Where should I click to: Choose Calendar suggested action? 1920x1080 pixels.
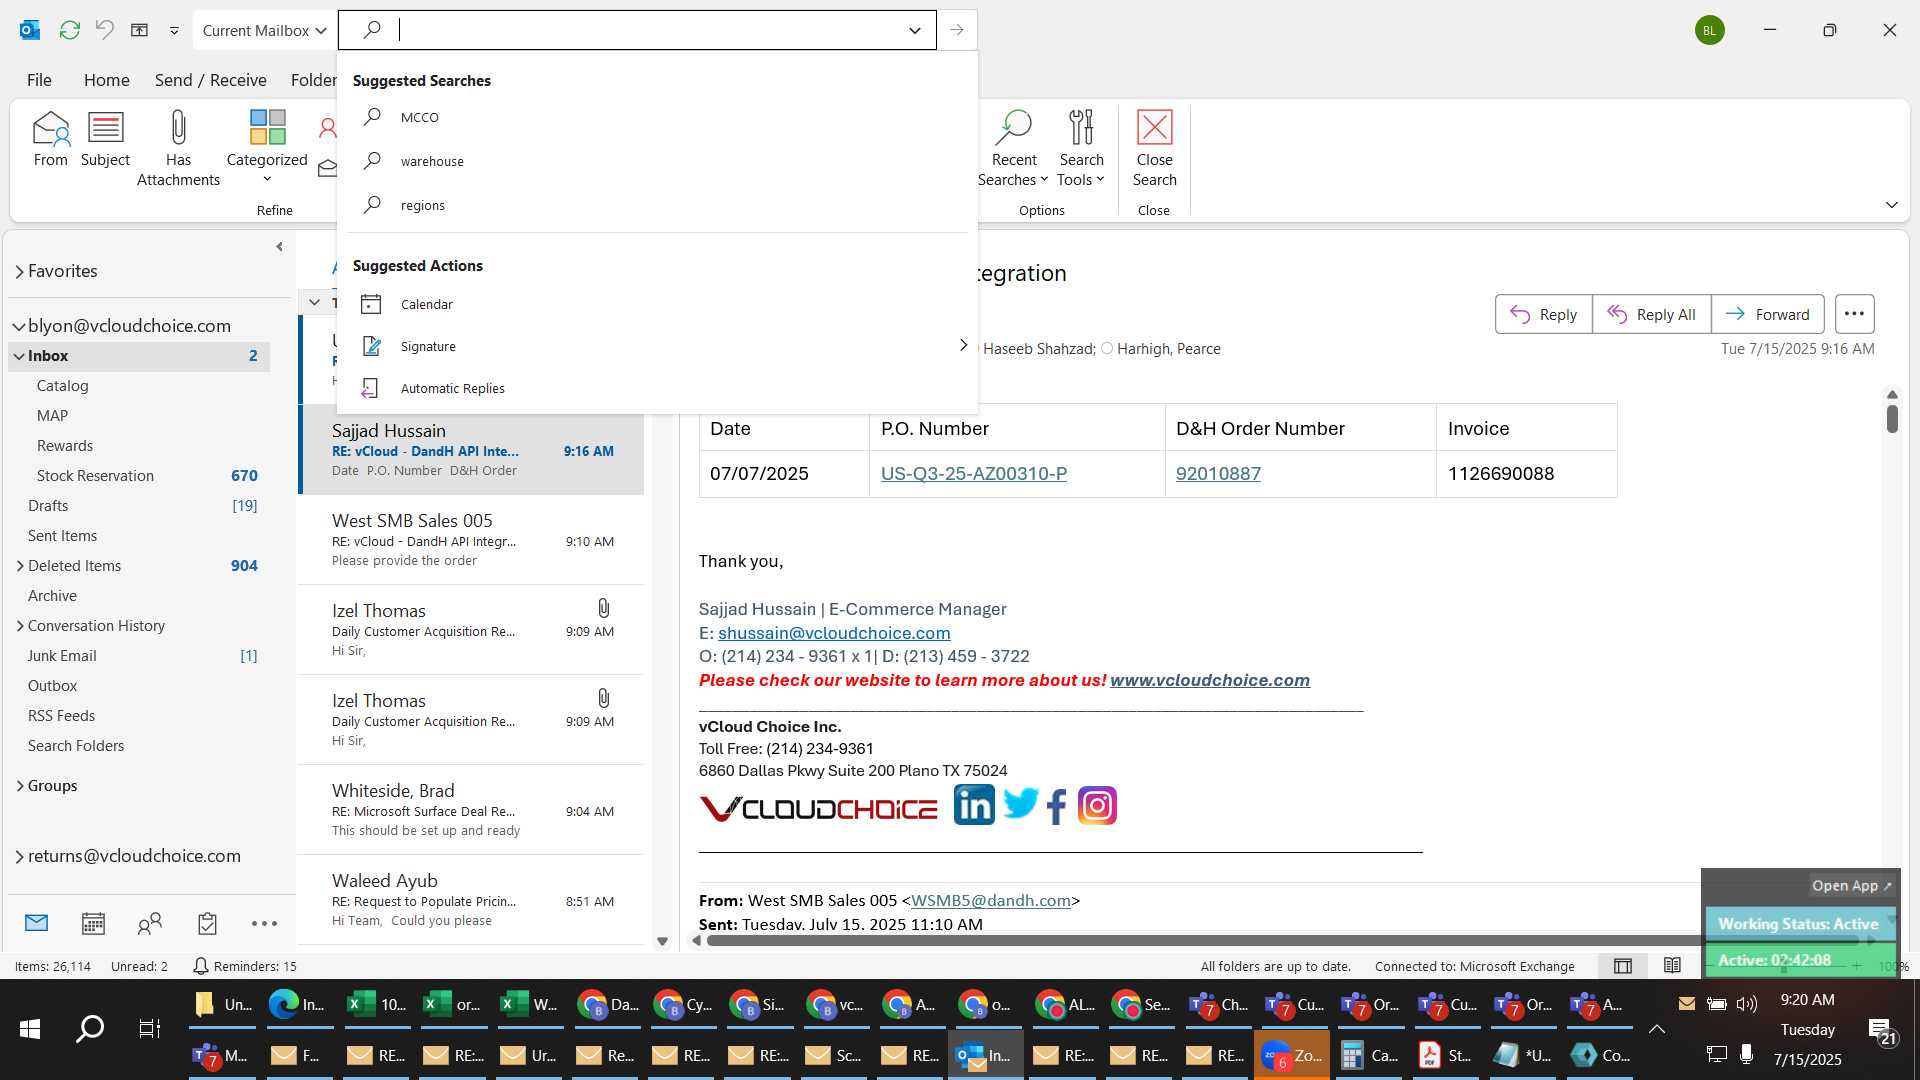(657, 304)
